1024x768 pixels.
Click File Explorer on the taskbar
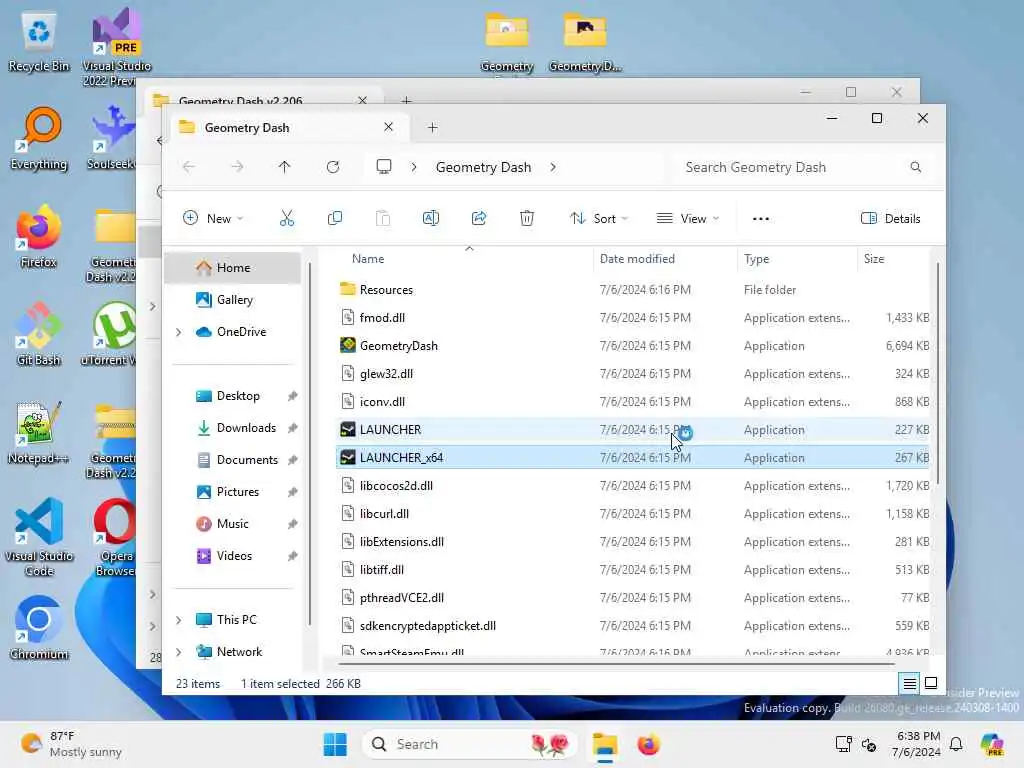[605, 744]
